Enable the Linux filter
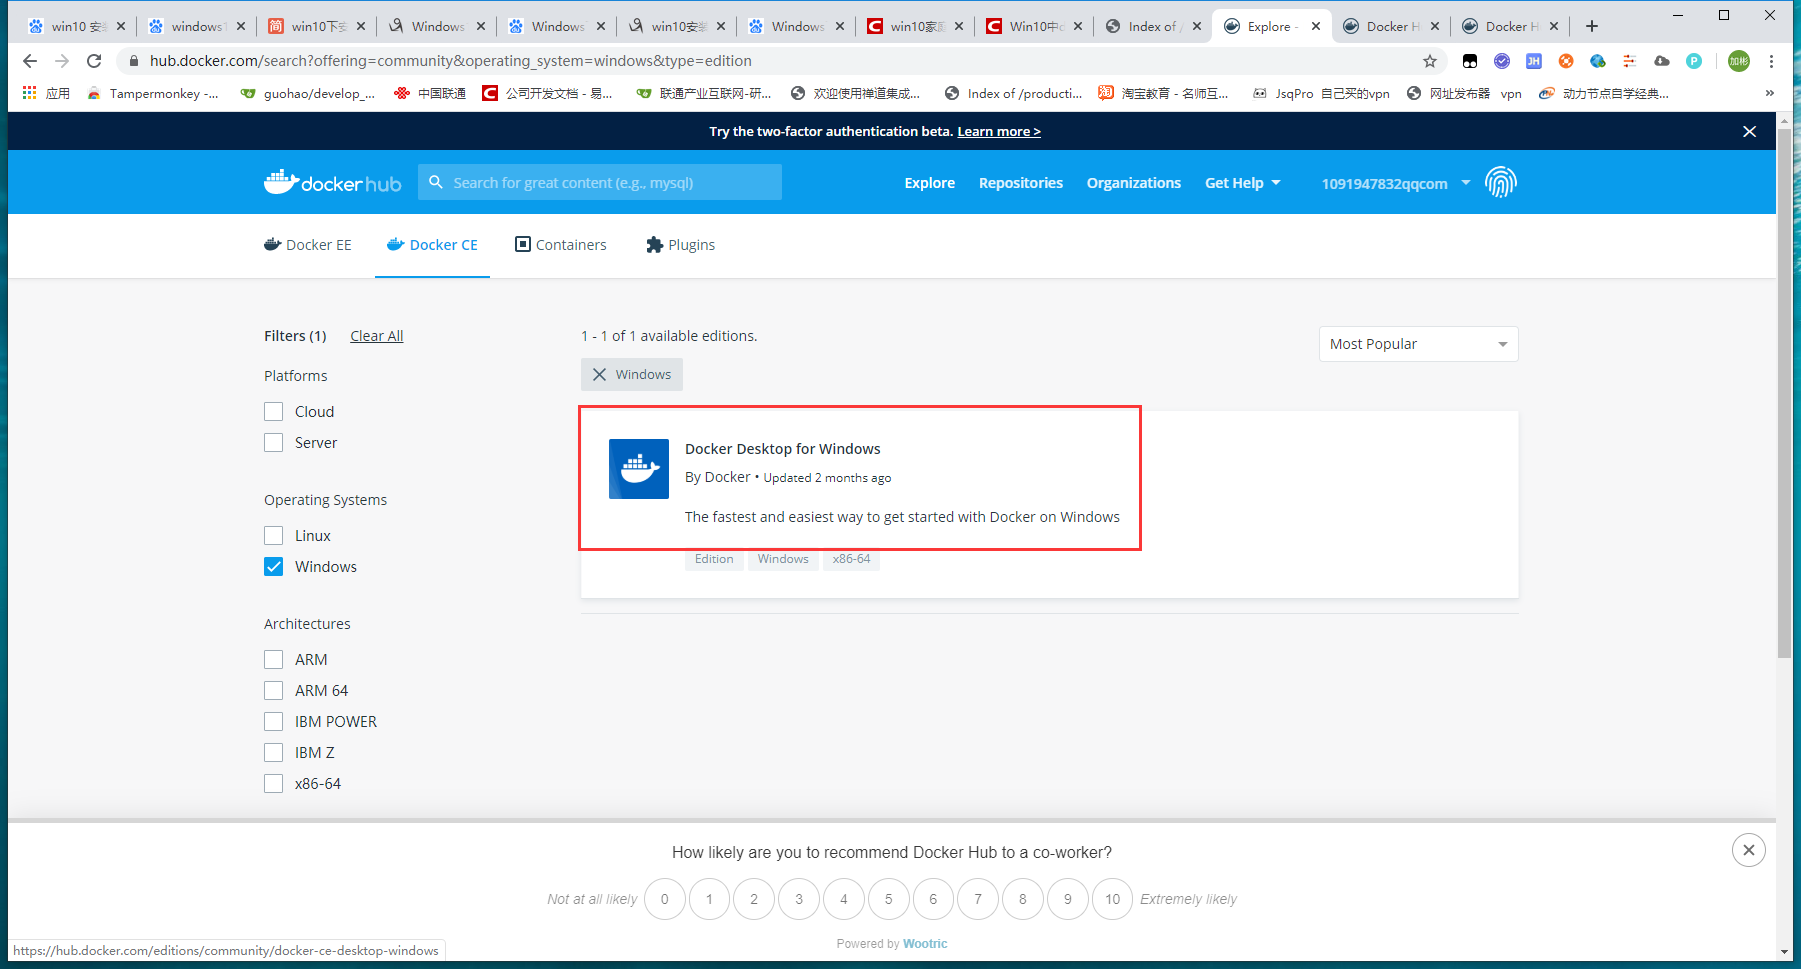The image size is (1801, 969). click(x=273, y=535)
